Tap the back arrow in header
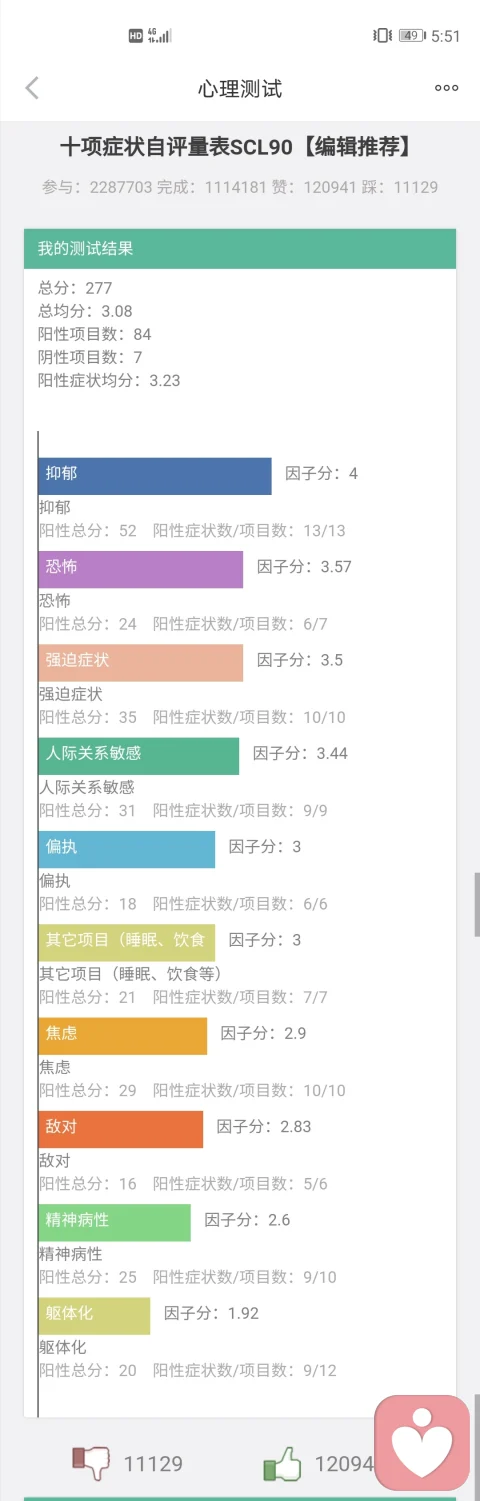The height and width of the screenshot is (1501, 480). click(32, 88)
